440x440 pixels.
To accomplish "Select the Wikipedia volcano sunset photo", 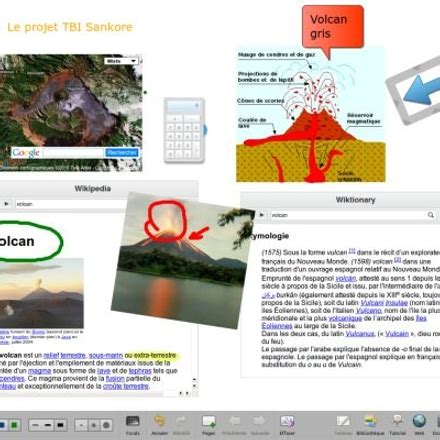I will click(42, 293).
